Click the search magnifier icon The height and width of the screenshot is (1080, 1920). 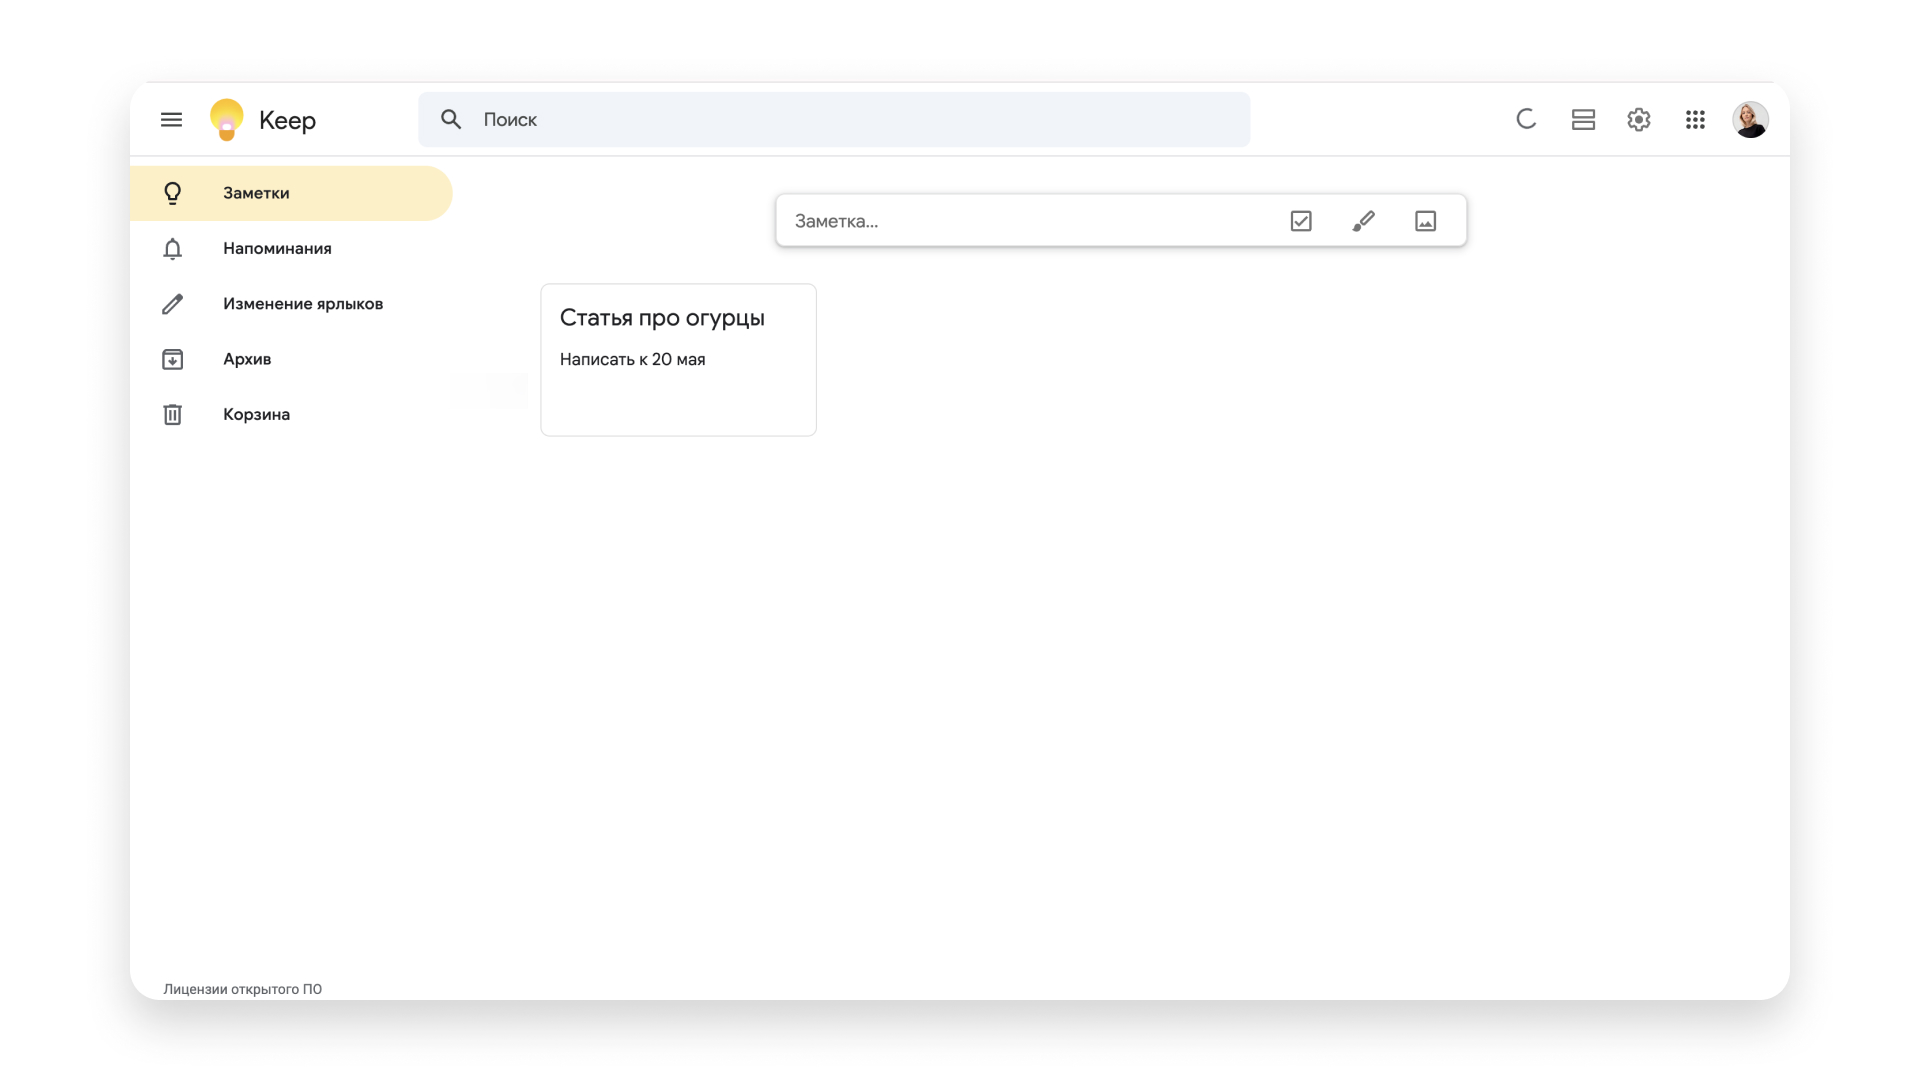451,120
